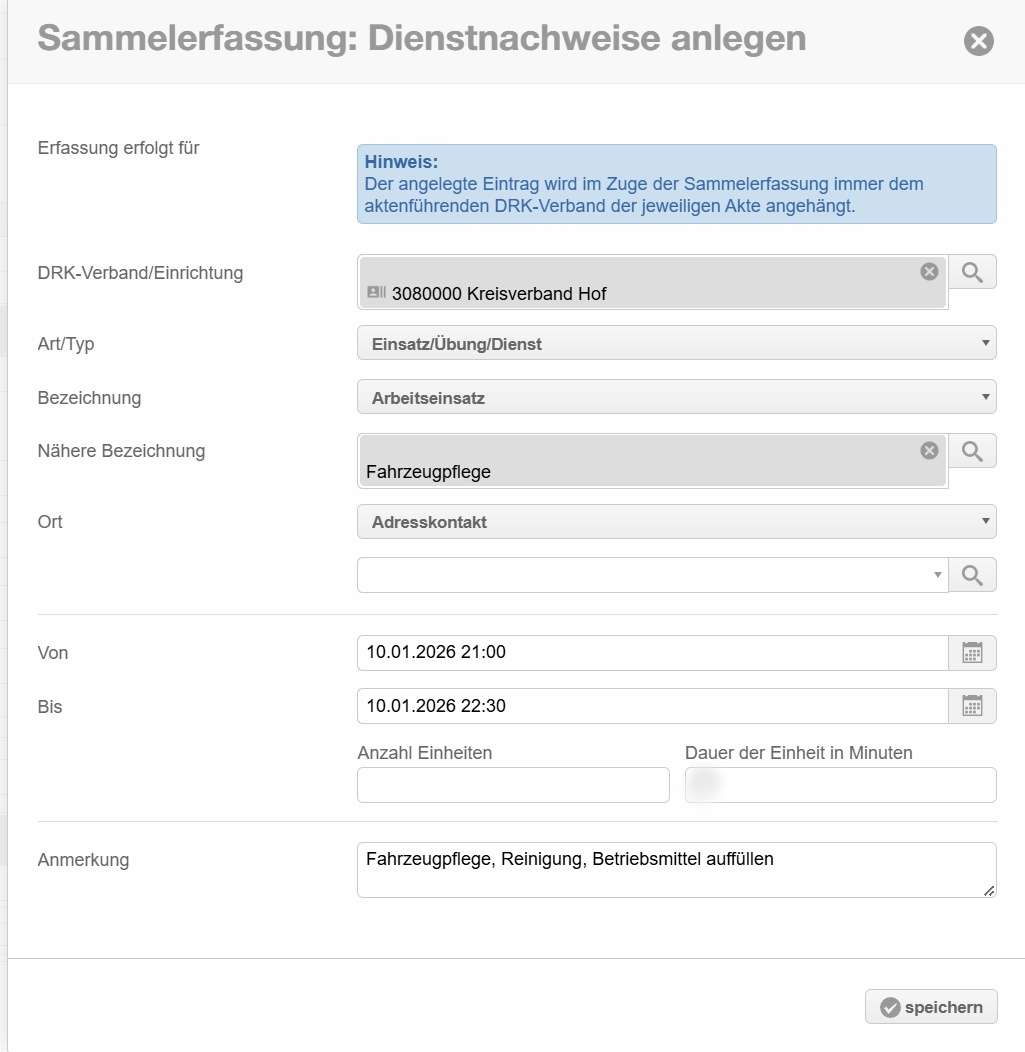
Task: Open search for Nähere Bezeichnung
Action: [x=972, y=450]
